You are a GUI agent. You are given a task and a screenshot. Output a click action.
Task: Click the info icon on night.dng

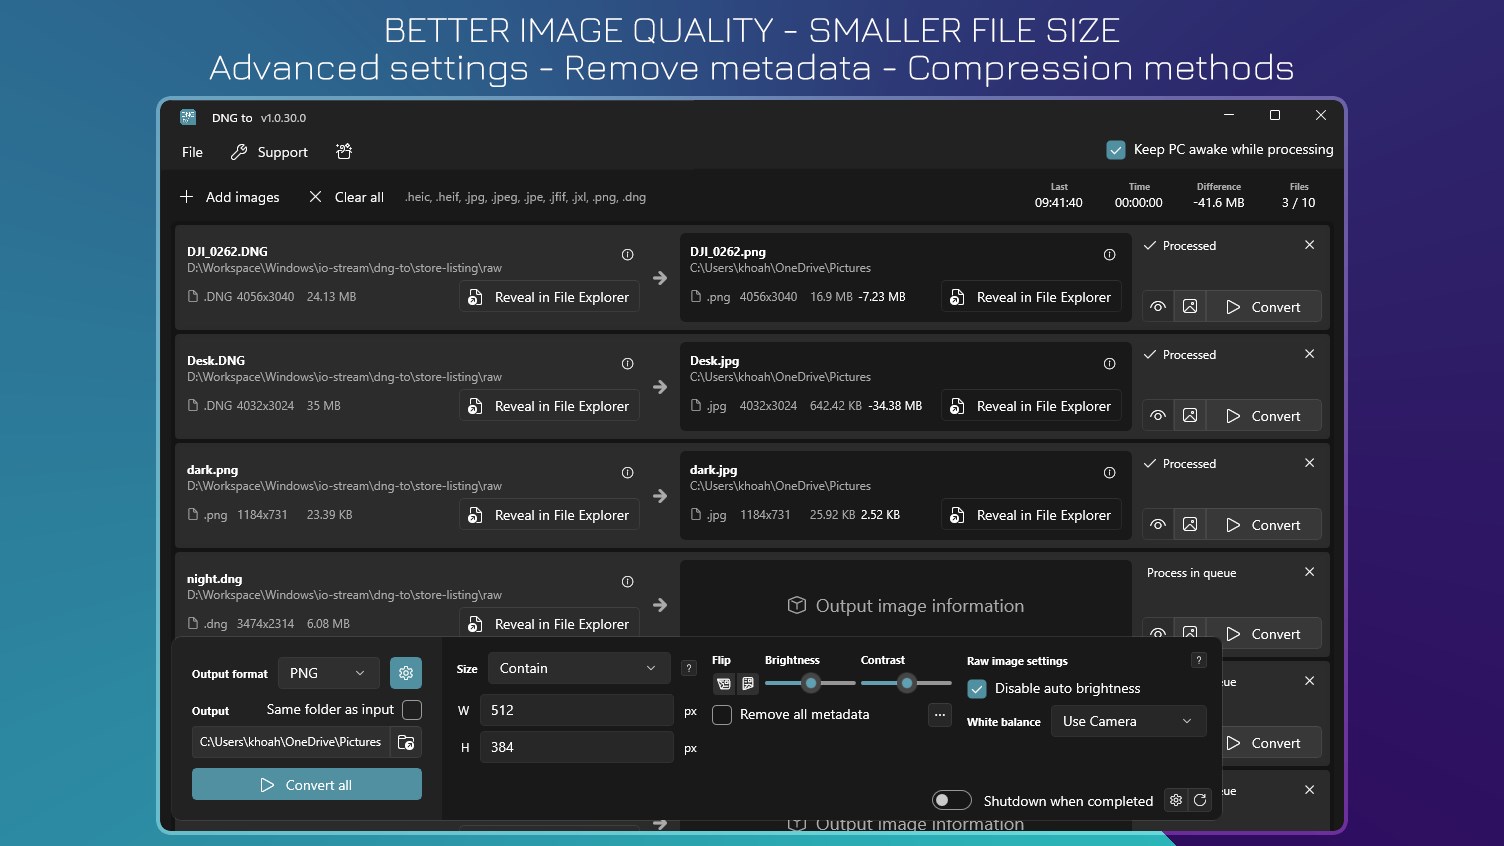click(627, 581)
